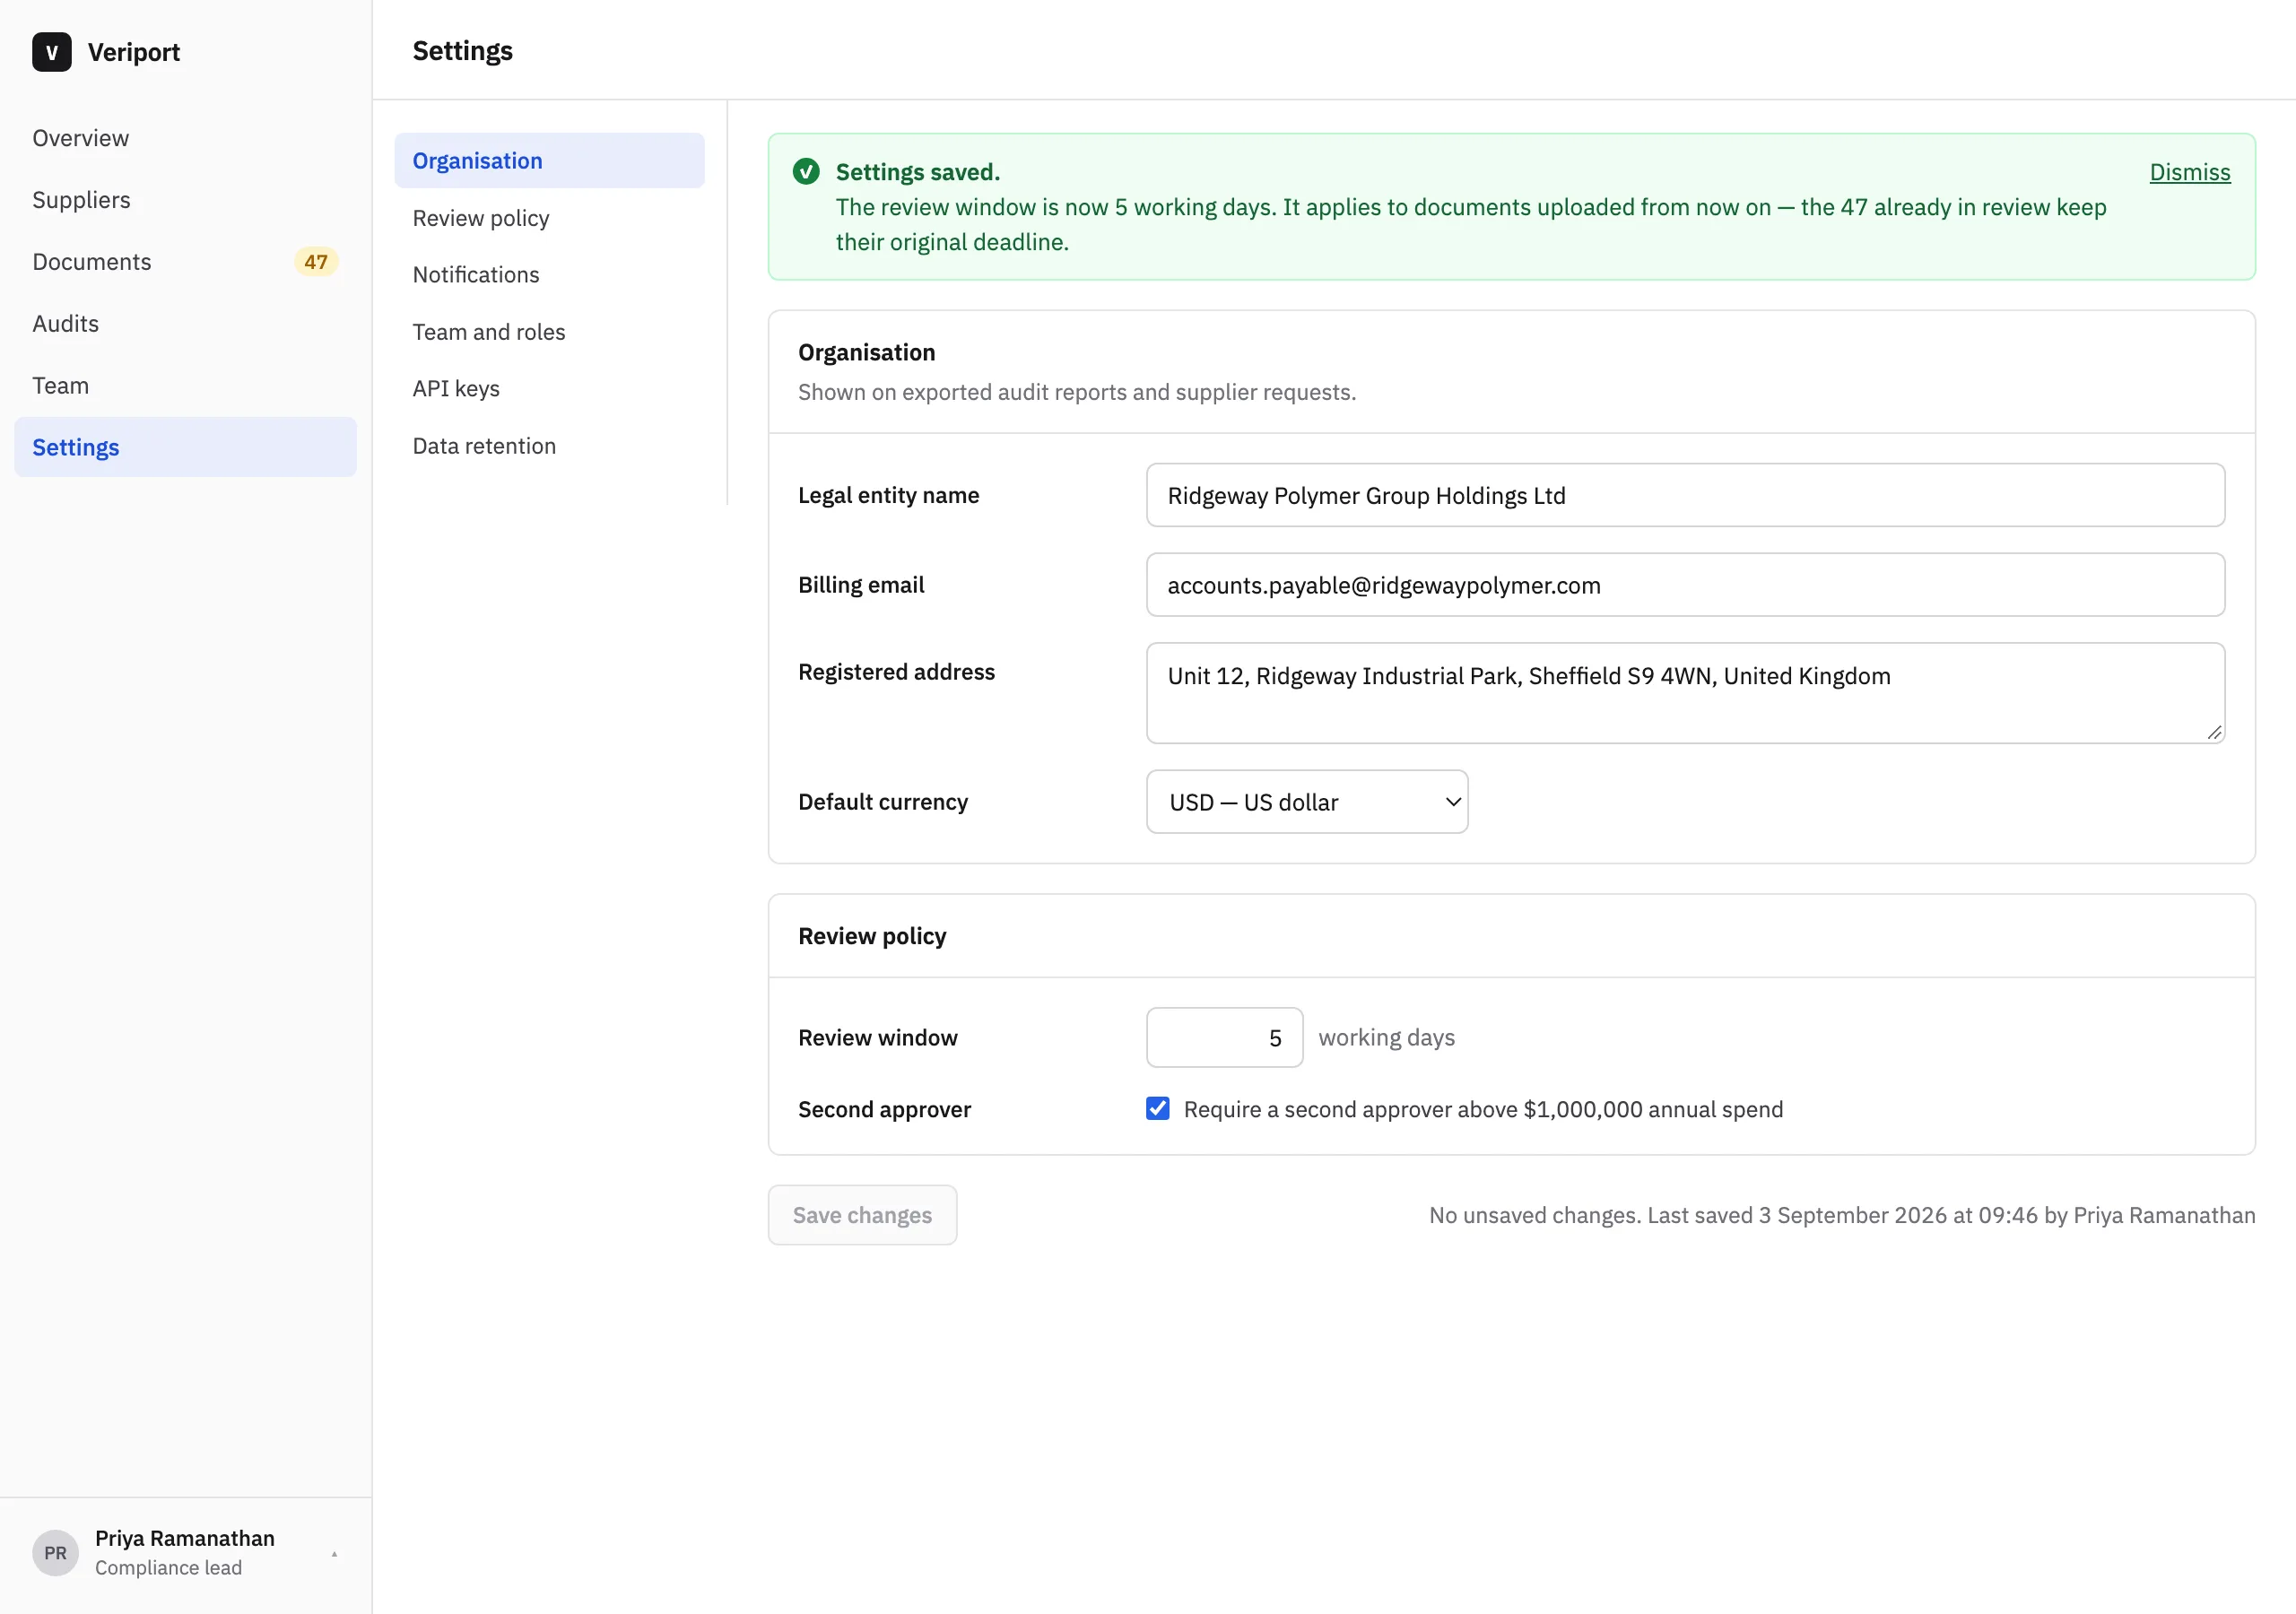The height and width of the screenshot is (1614, 2296).
Task: Click the Save changes button
Action: click(862, 1215)
